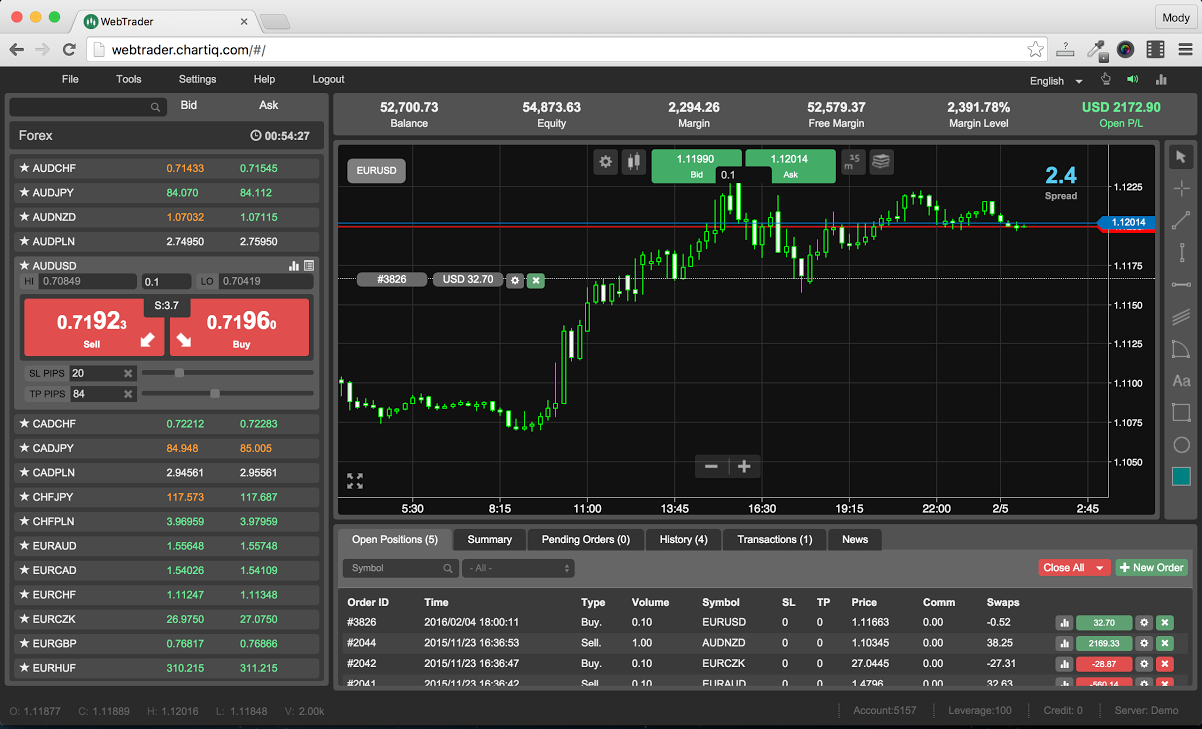Toggle favorite star for EURGBP
This screenshot has height=729, width=1202.
click(x=24, y=644)
